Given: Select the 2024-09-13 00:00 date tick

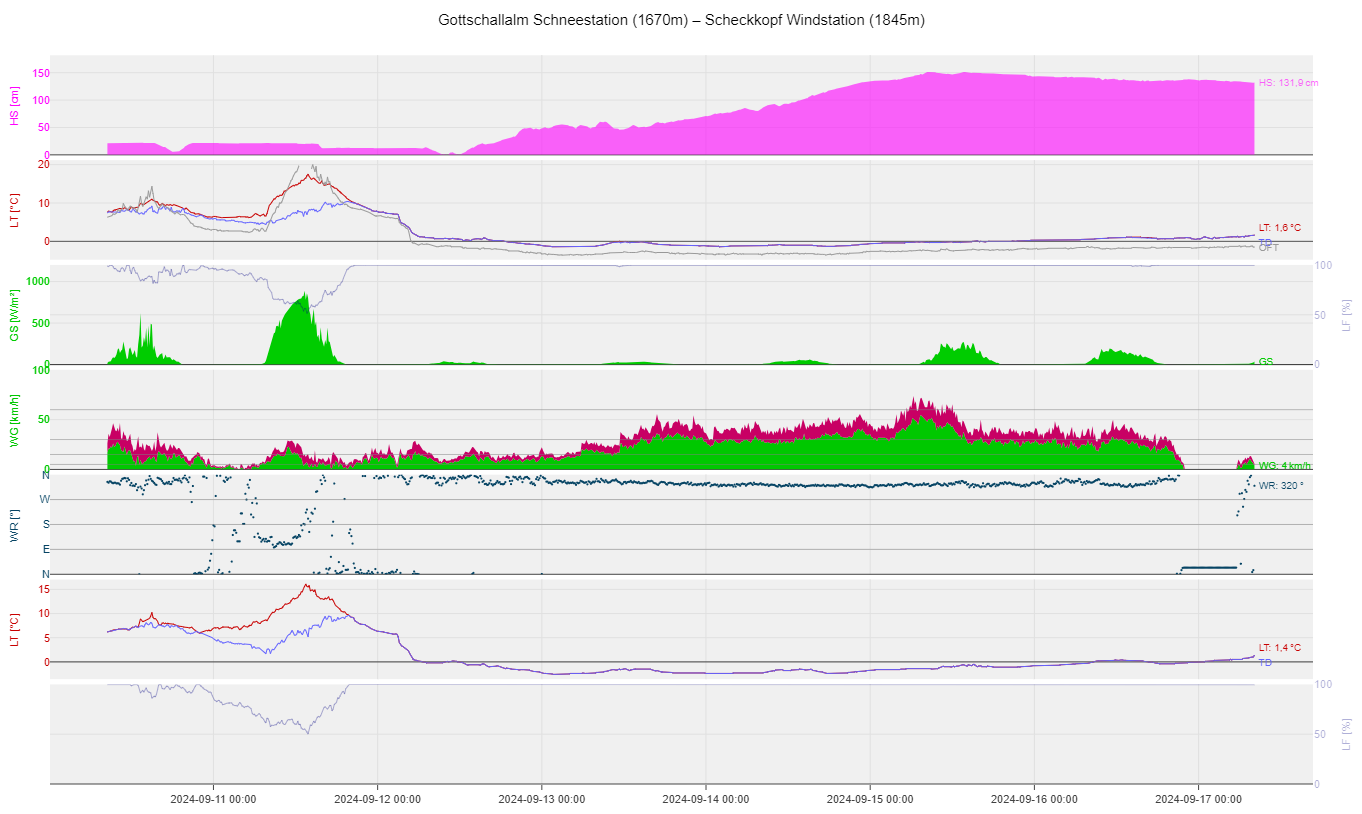Looking at the screenshot, I should pyautogui.click(x=541, y=799).
